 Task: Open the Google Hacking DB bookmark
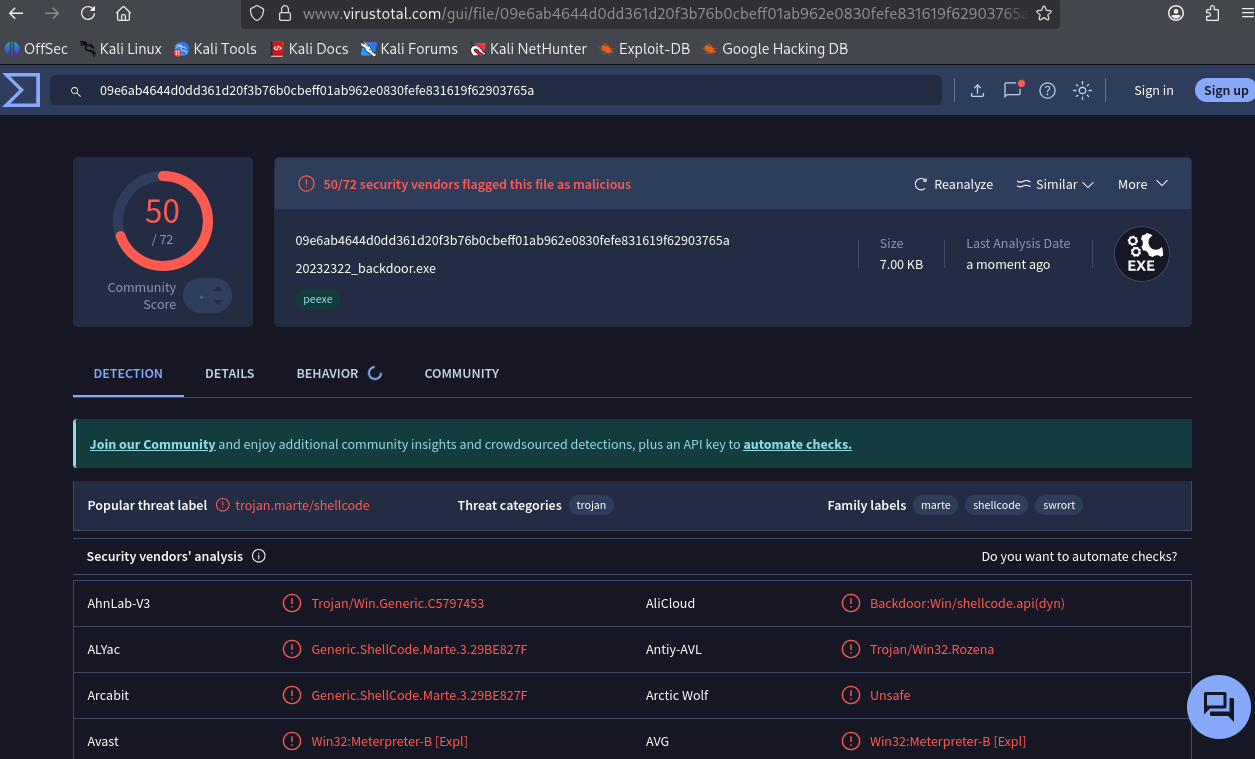(x=775, y=48)
